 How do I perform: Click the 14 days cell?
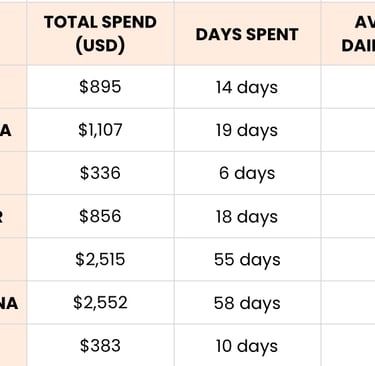point(247,87)
